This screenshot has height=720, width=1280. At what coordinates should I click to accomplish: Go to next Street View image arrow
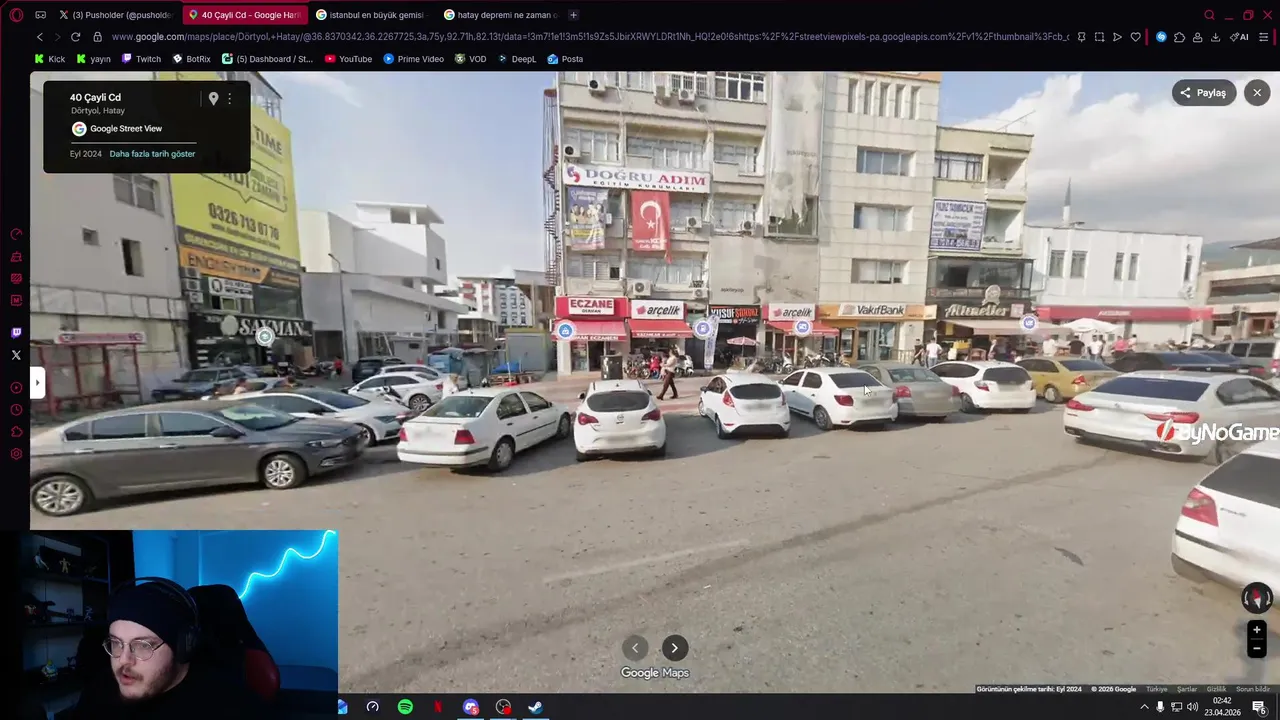[674, 648]
